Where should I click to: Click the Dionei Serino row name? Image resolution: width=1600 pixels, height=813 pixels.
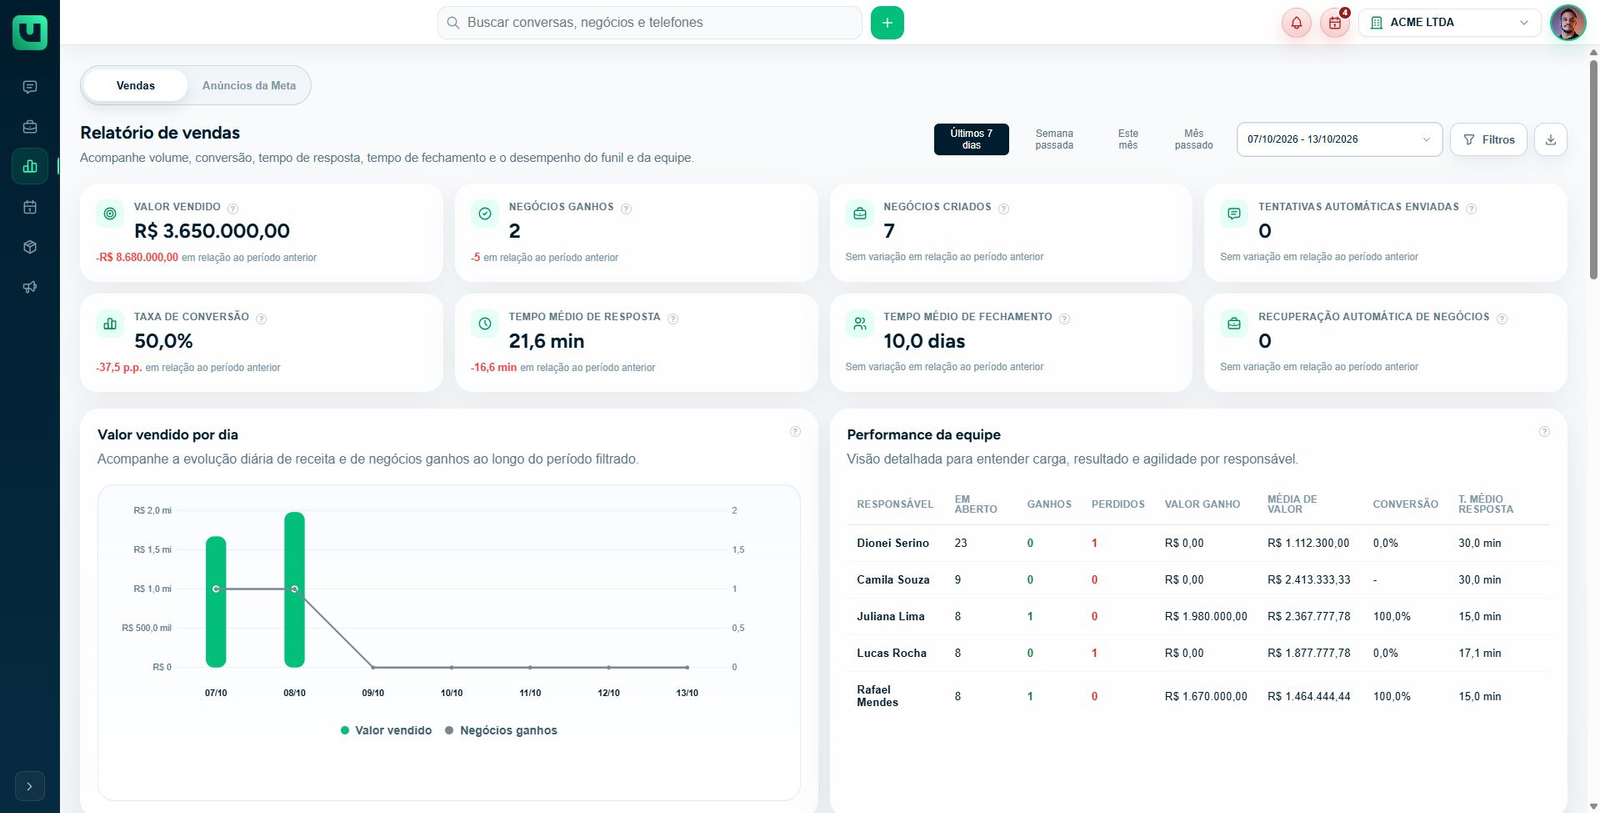(x=893, y=544)
